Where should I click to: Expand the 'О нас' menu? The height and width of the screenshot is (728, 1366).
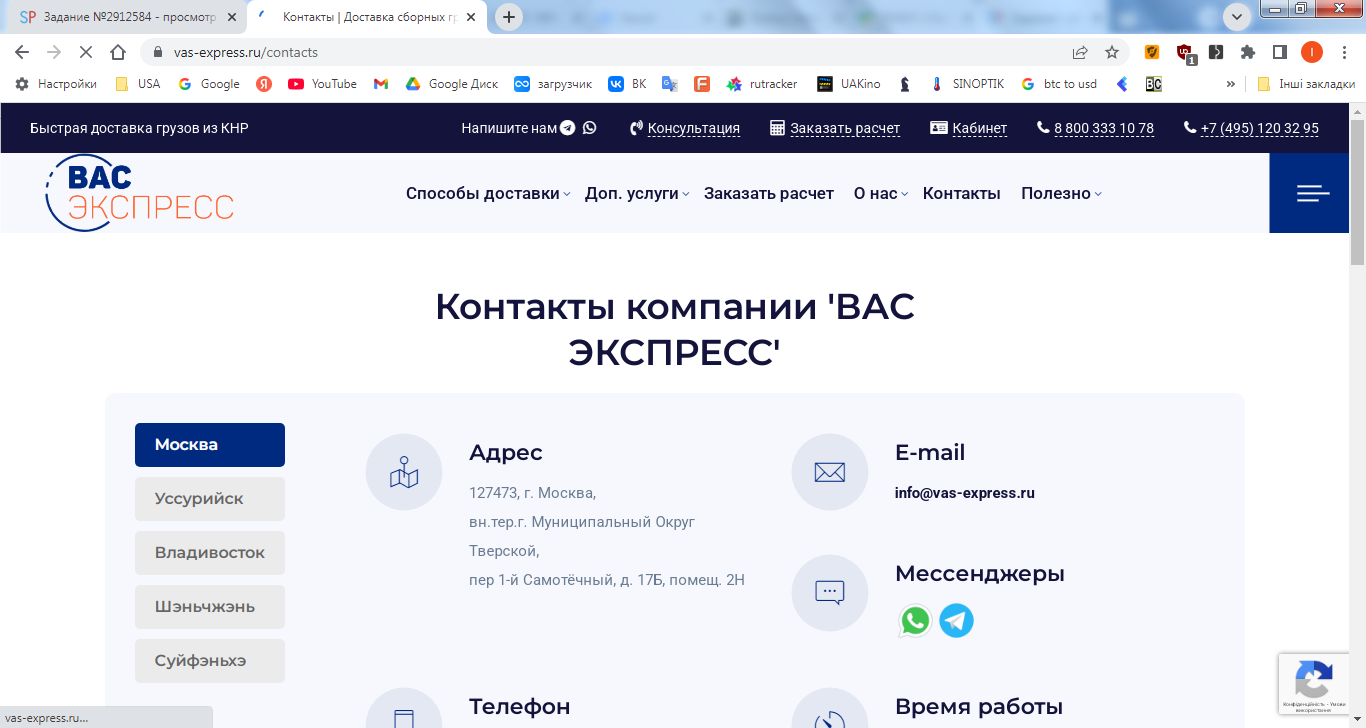pyautogui.click(x=881, y=193)
